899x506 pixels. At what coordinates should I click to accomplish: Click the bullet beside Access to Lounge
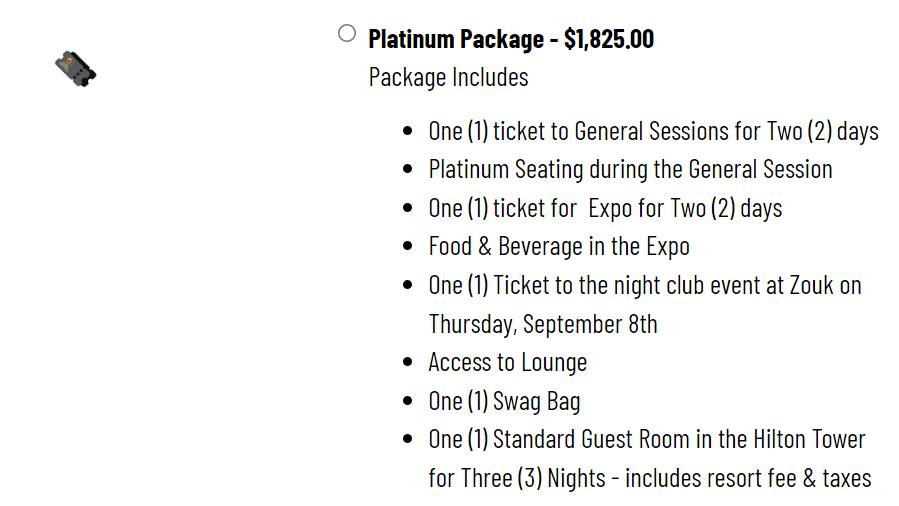408,362
